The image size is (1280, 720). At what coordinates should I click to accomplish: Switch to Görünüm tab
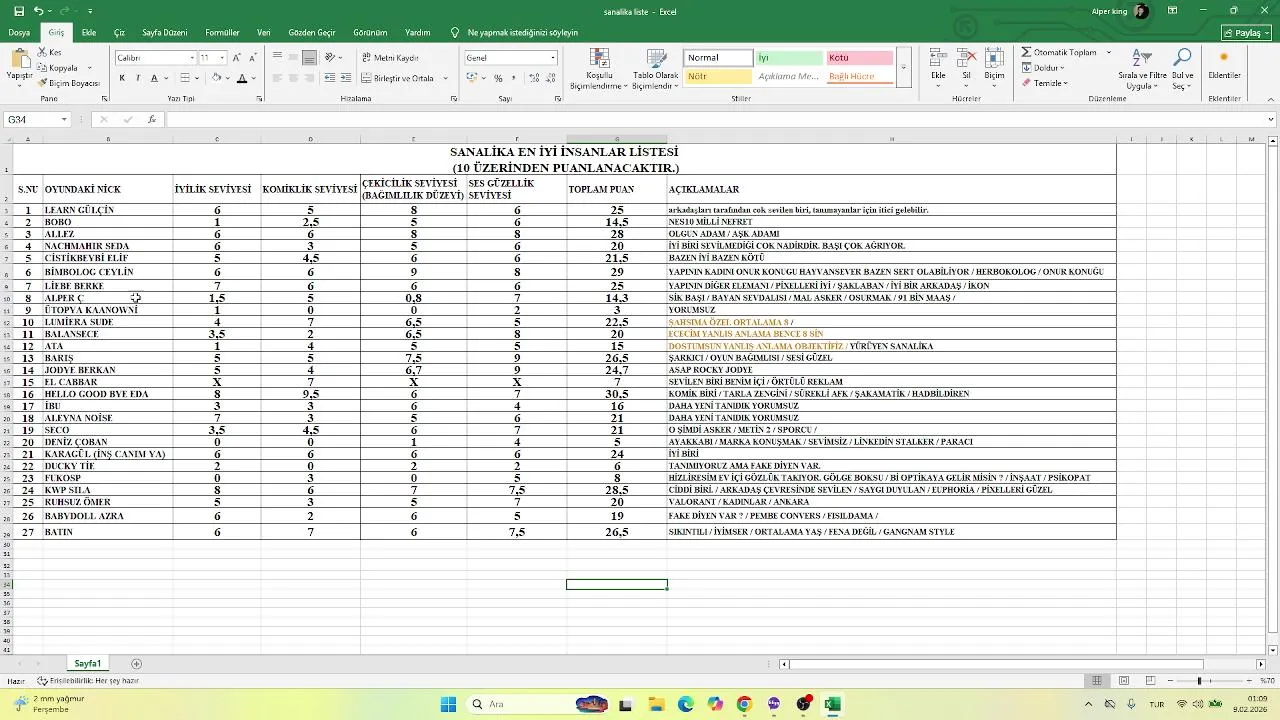[x=370, y=33]
